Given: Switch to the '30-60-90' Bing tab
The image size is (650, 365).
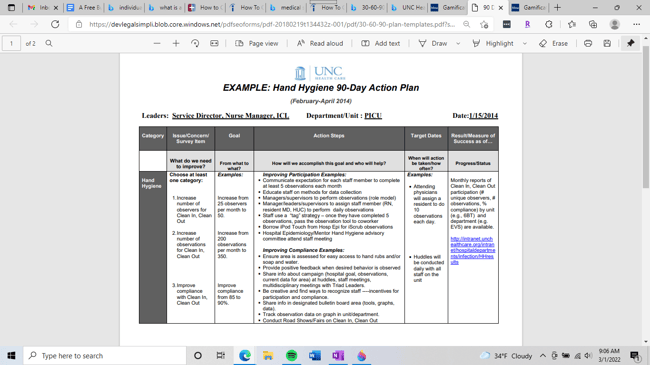Looking at the screenshot, I should pyautogui.click(x=367, y=7).
